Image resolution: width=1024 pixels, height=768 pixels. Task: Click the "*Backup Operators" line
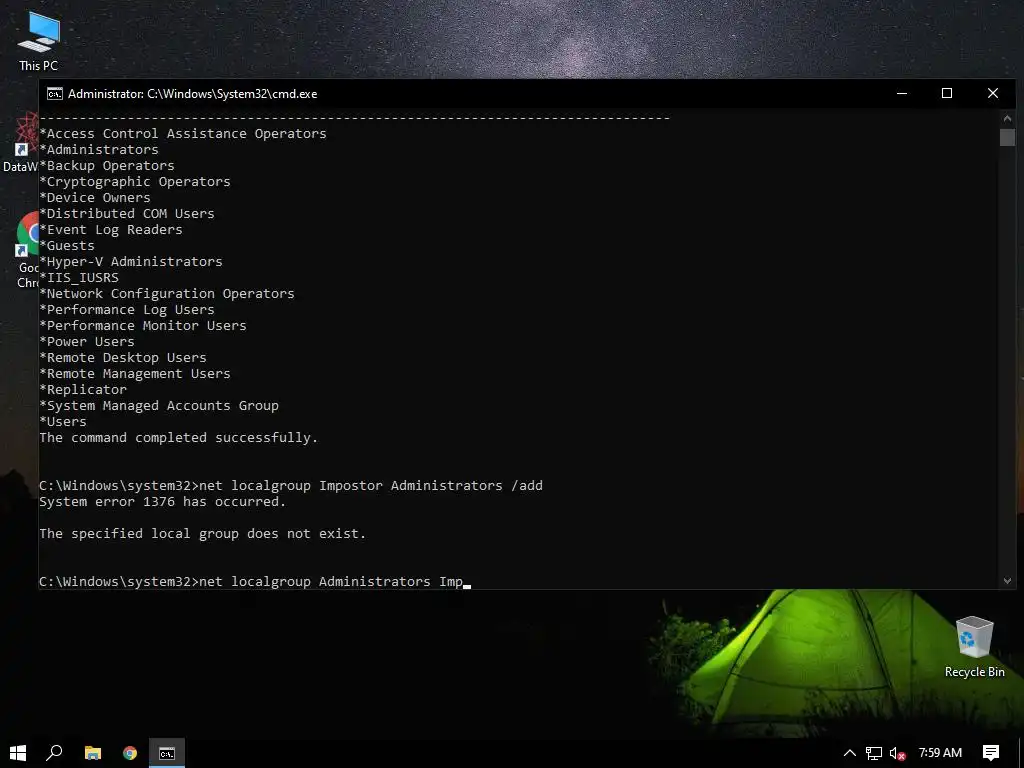pyautogui.click(x=107, y=165)
